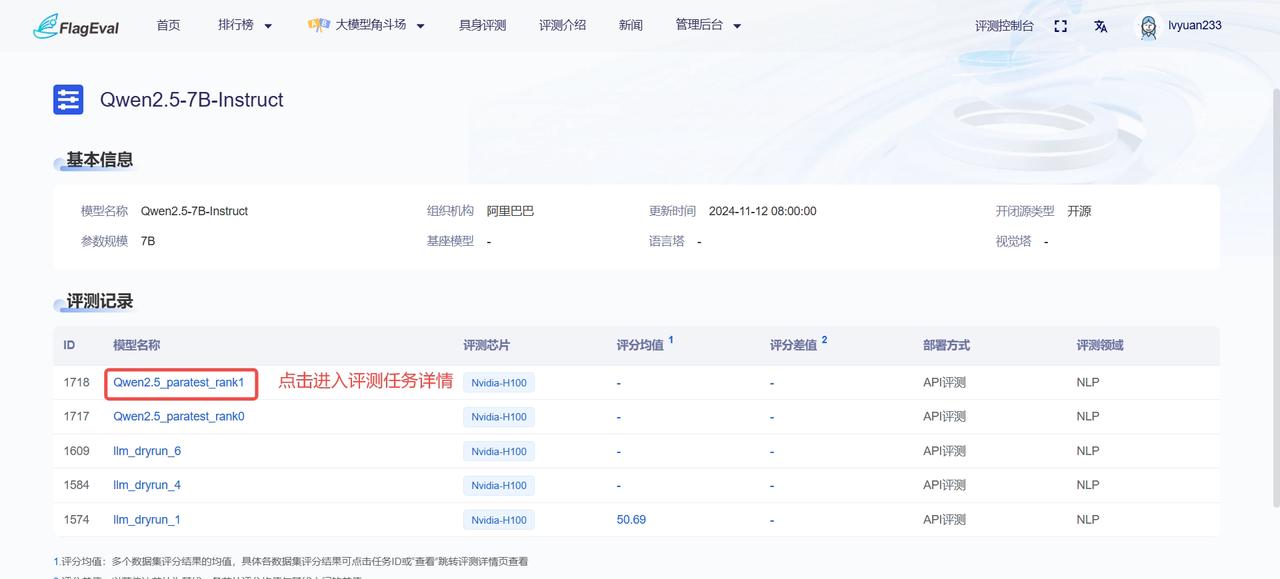Click the 评测记录 section heading
1280x579 pixels.
(99, 302)
